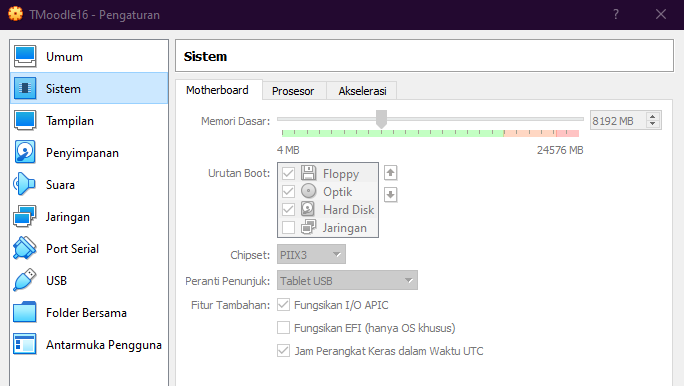The image size is (684, 386).
Task: Select Port Serial settings
Action: pyautogui.click(x=89, y=249)
